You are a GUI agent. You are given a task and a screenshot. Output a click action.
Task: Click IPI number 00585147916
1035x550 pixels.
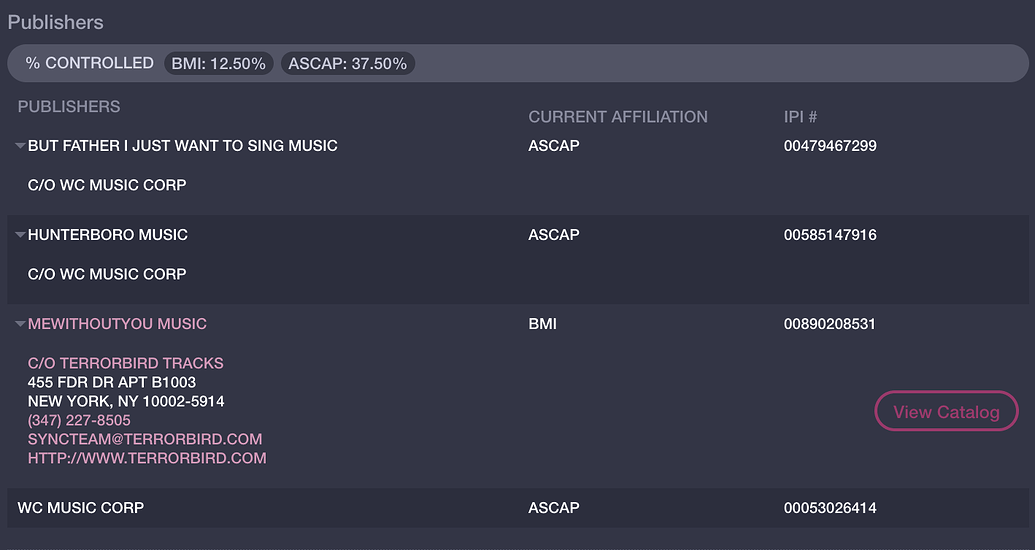click(x=830, y=235)
